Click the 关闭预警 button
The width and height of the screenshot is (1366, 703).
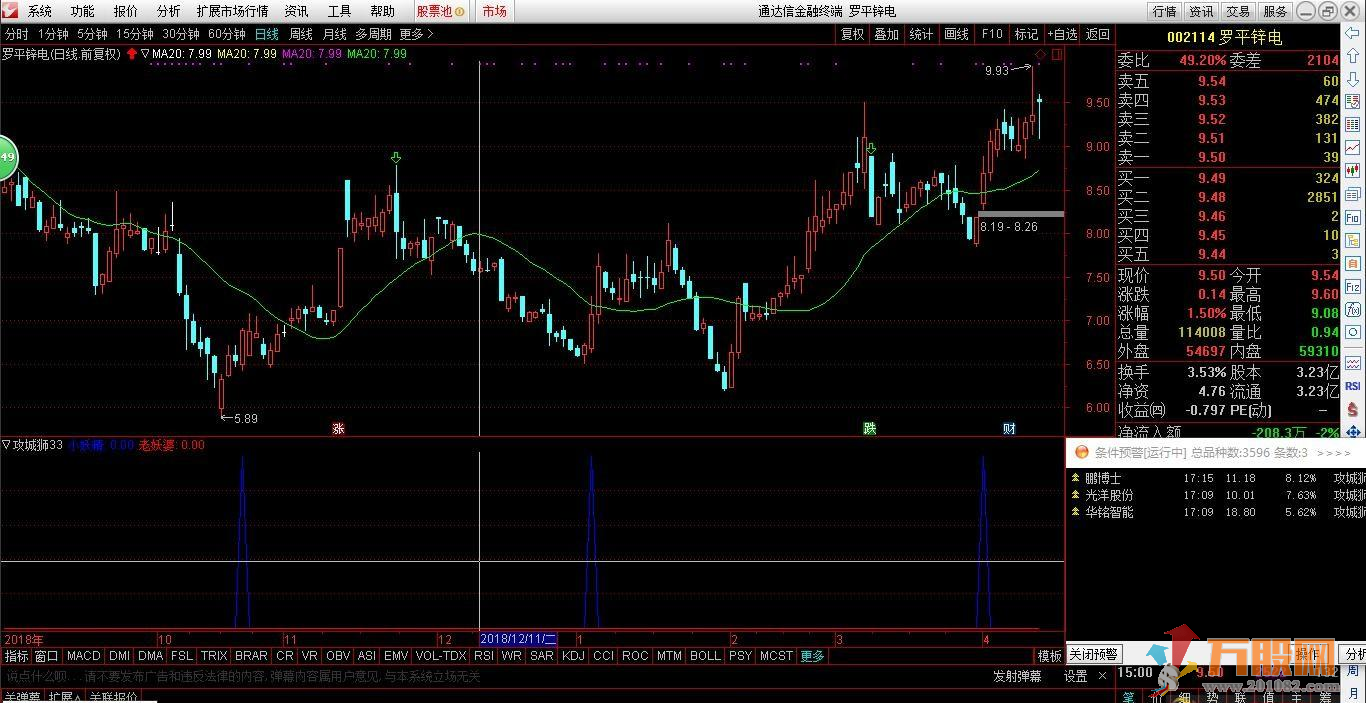[1094, 655]
